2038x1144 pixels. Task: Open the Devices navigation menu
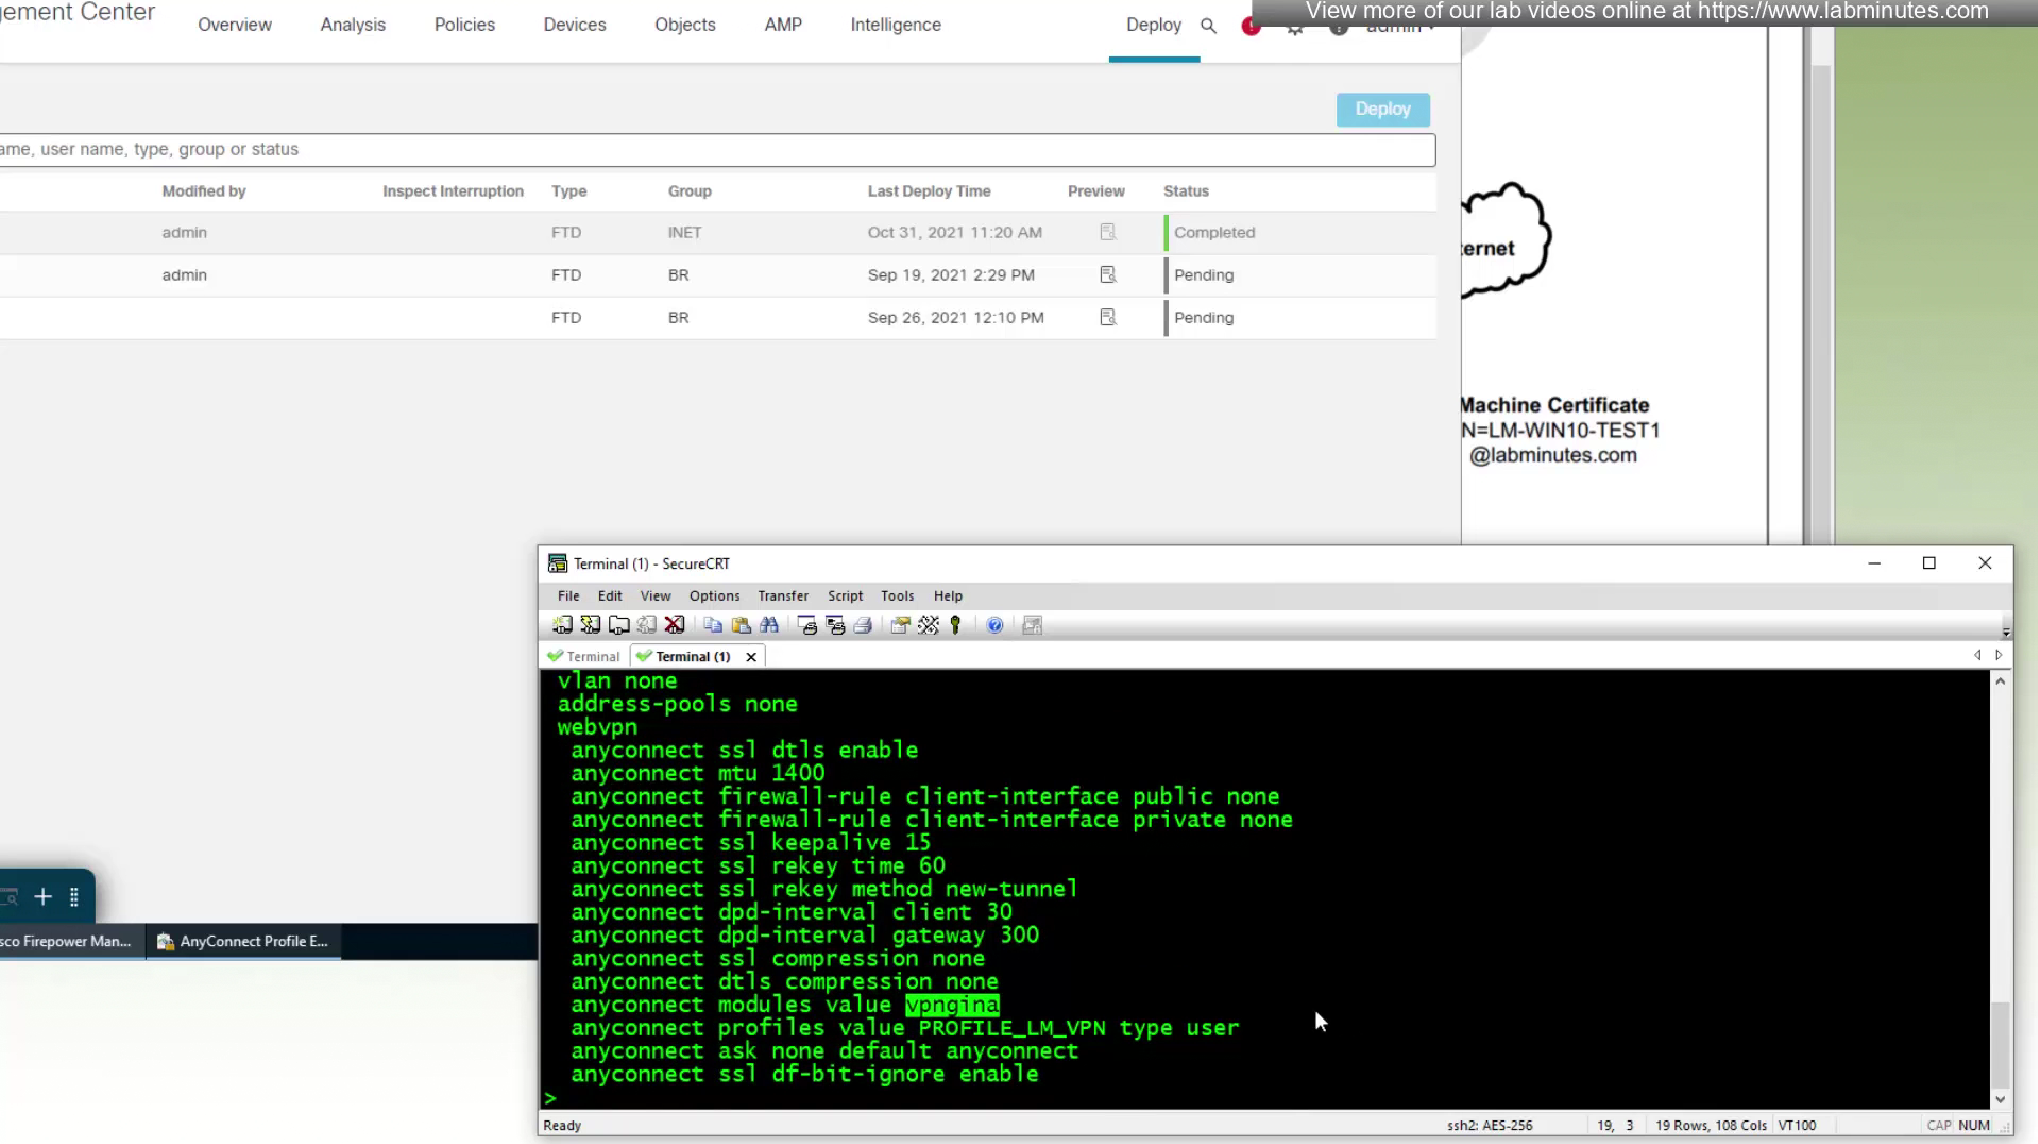click(574, 25)
